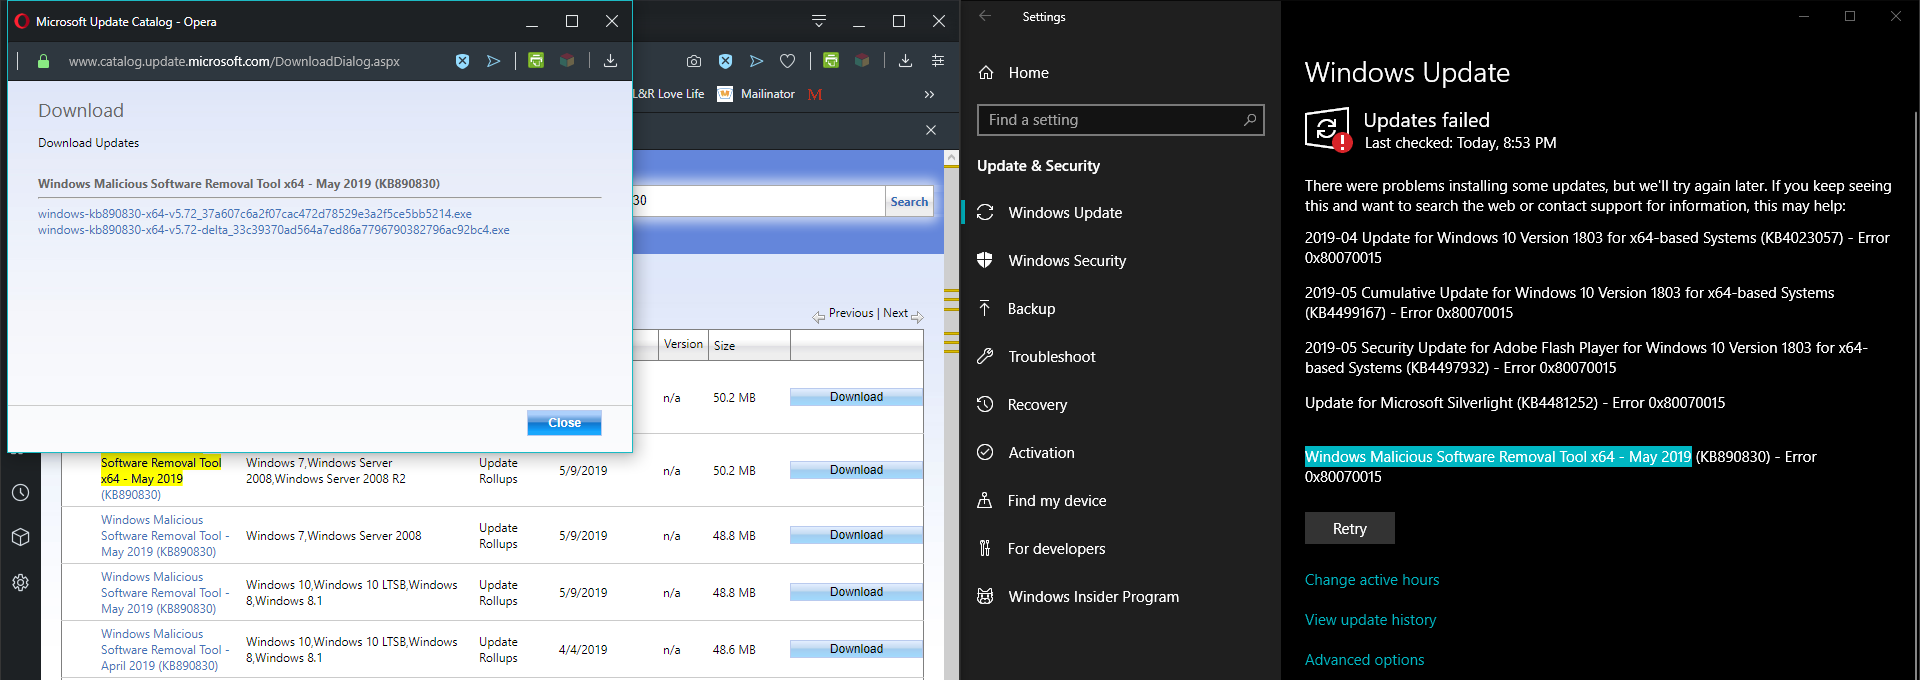
Task: Click the Download dialog address bar URL
Action: [234, 61]
